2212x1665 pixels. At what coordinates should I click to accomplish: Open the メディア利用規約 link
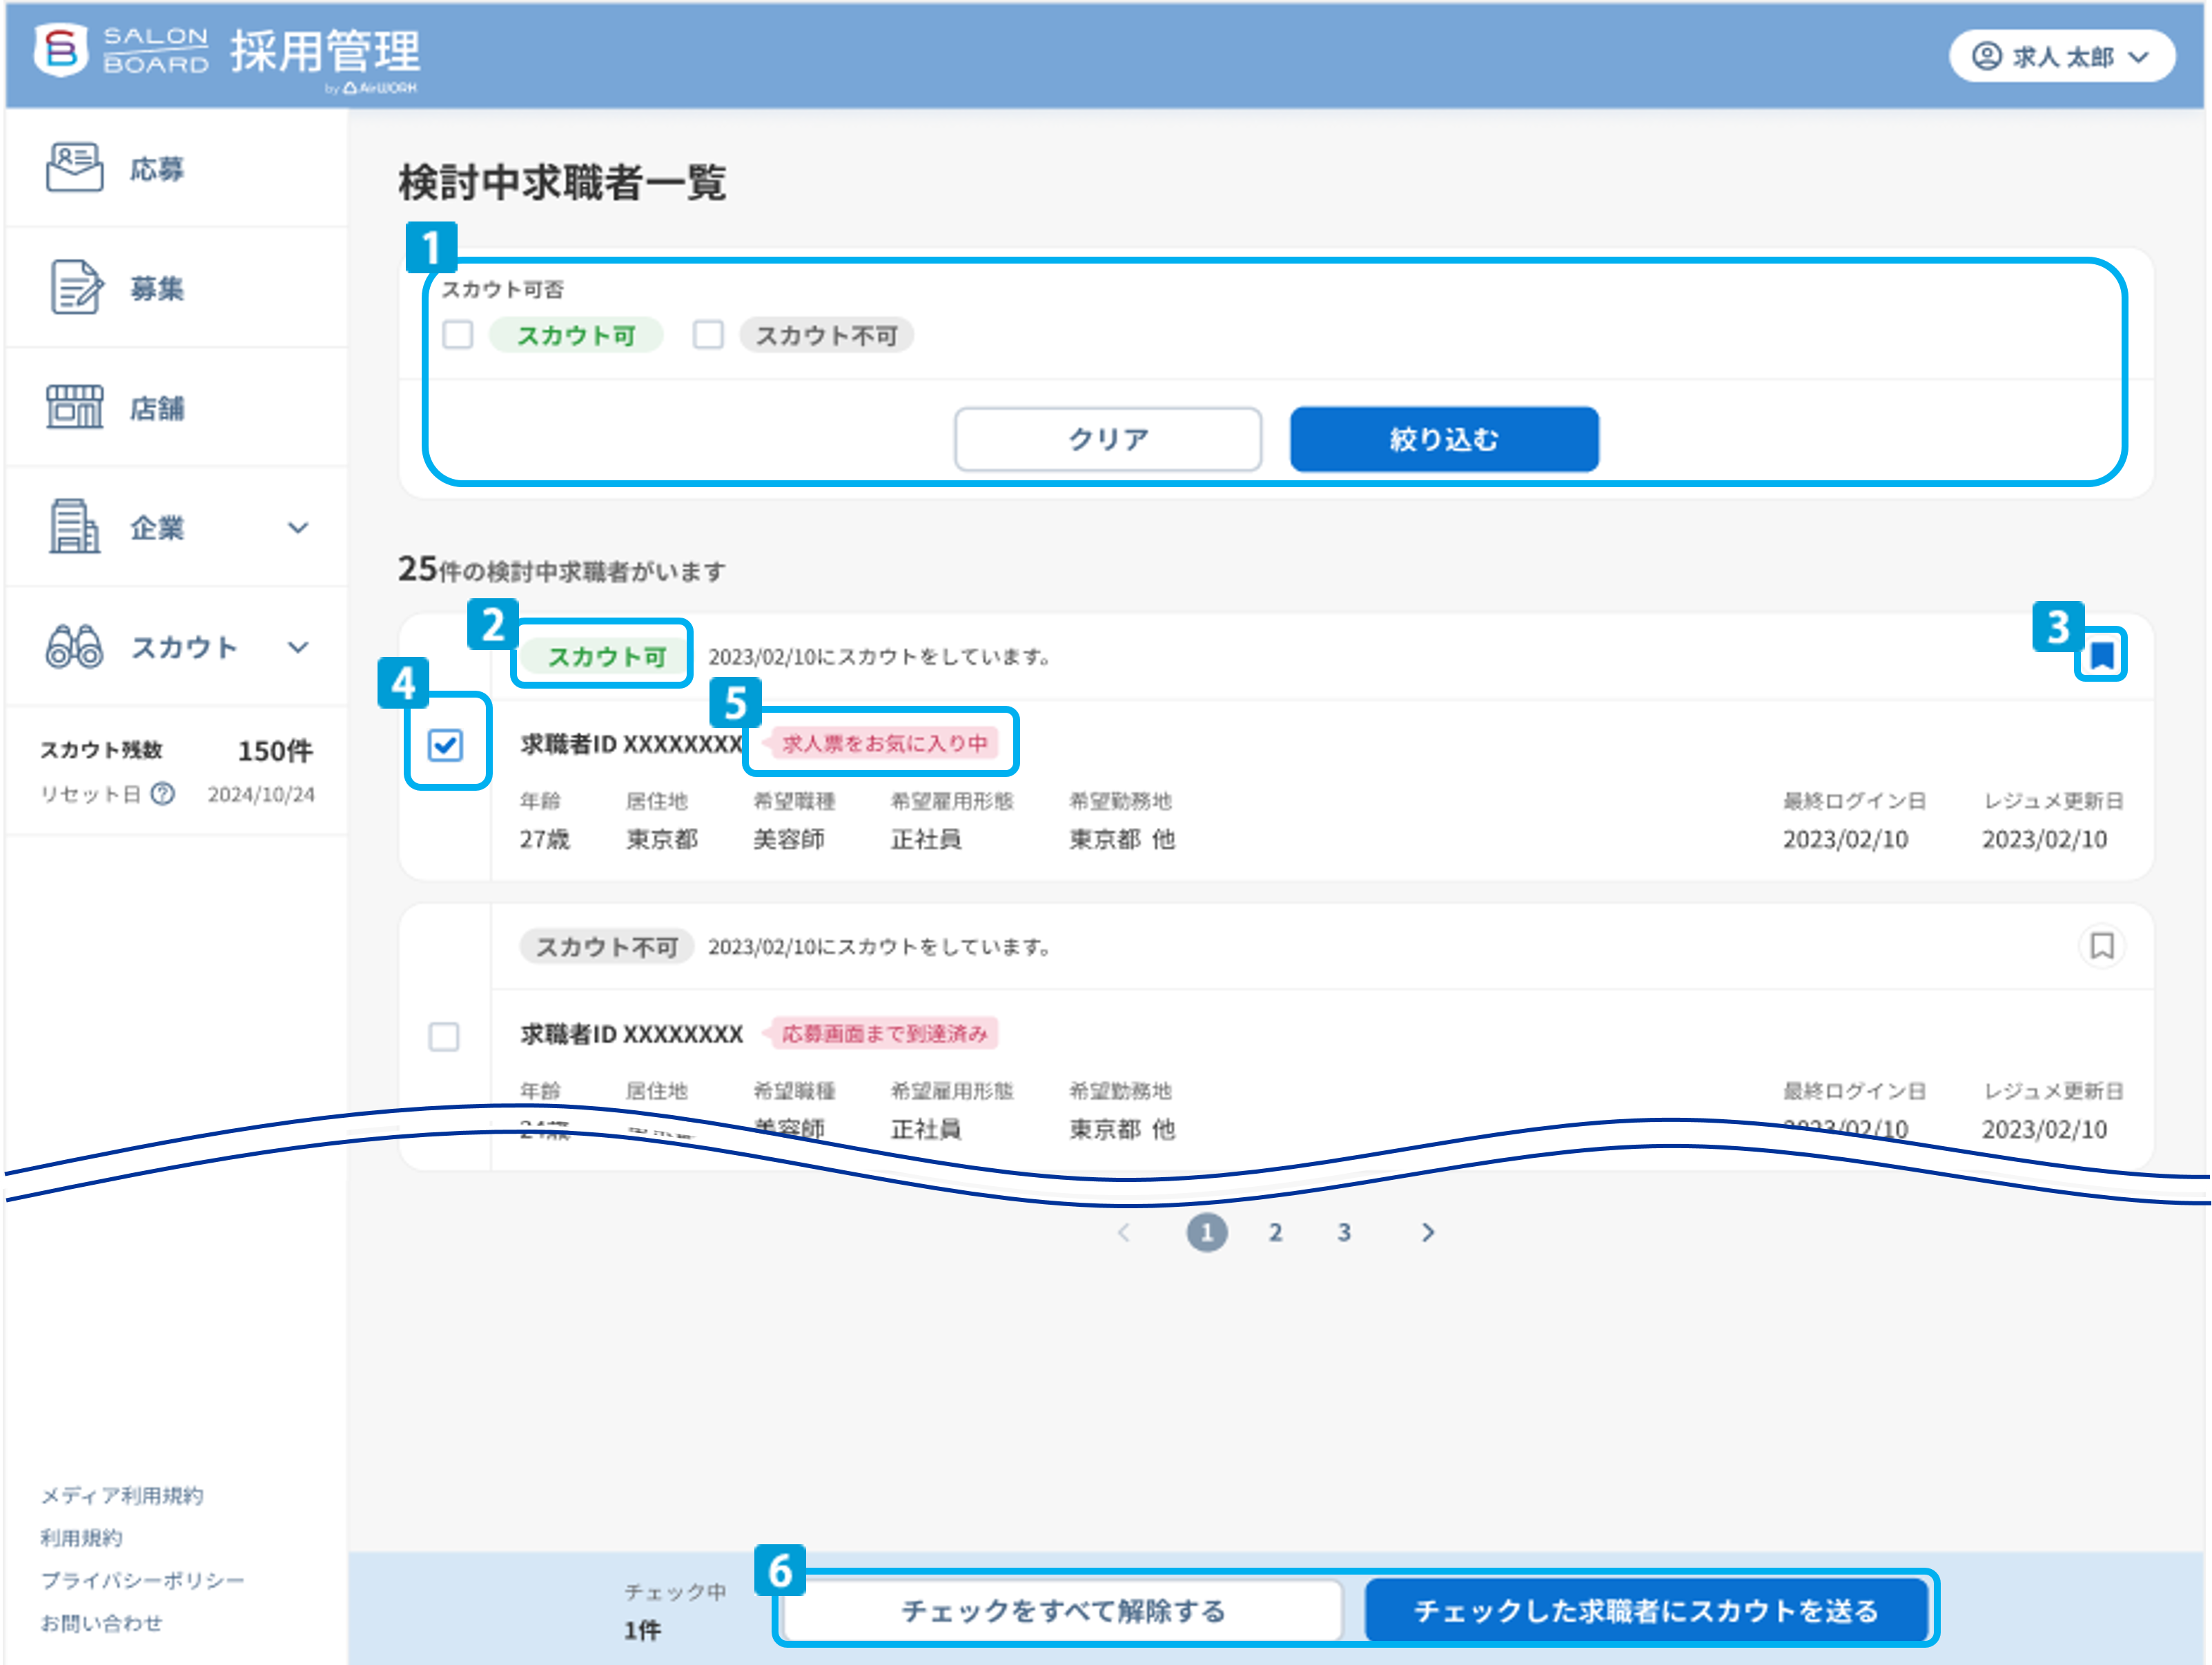pos(122,1495)
